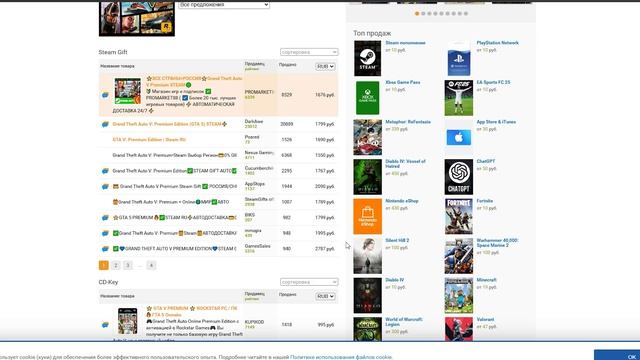Open the green Xbox Game Pass image
This screenshot has height=360, width=640.
(x=367, y=98)
